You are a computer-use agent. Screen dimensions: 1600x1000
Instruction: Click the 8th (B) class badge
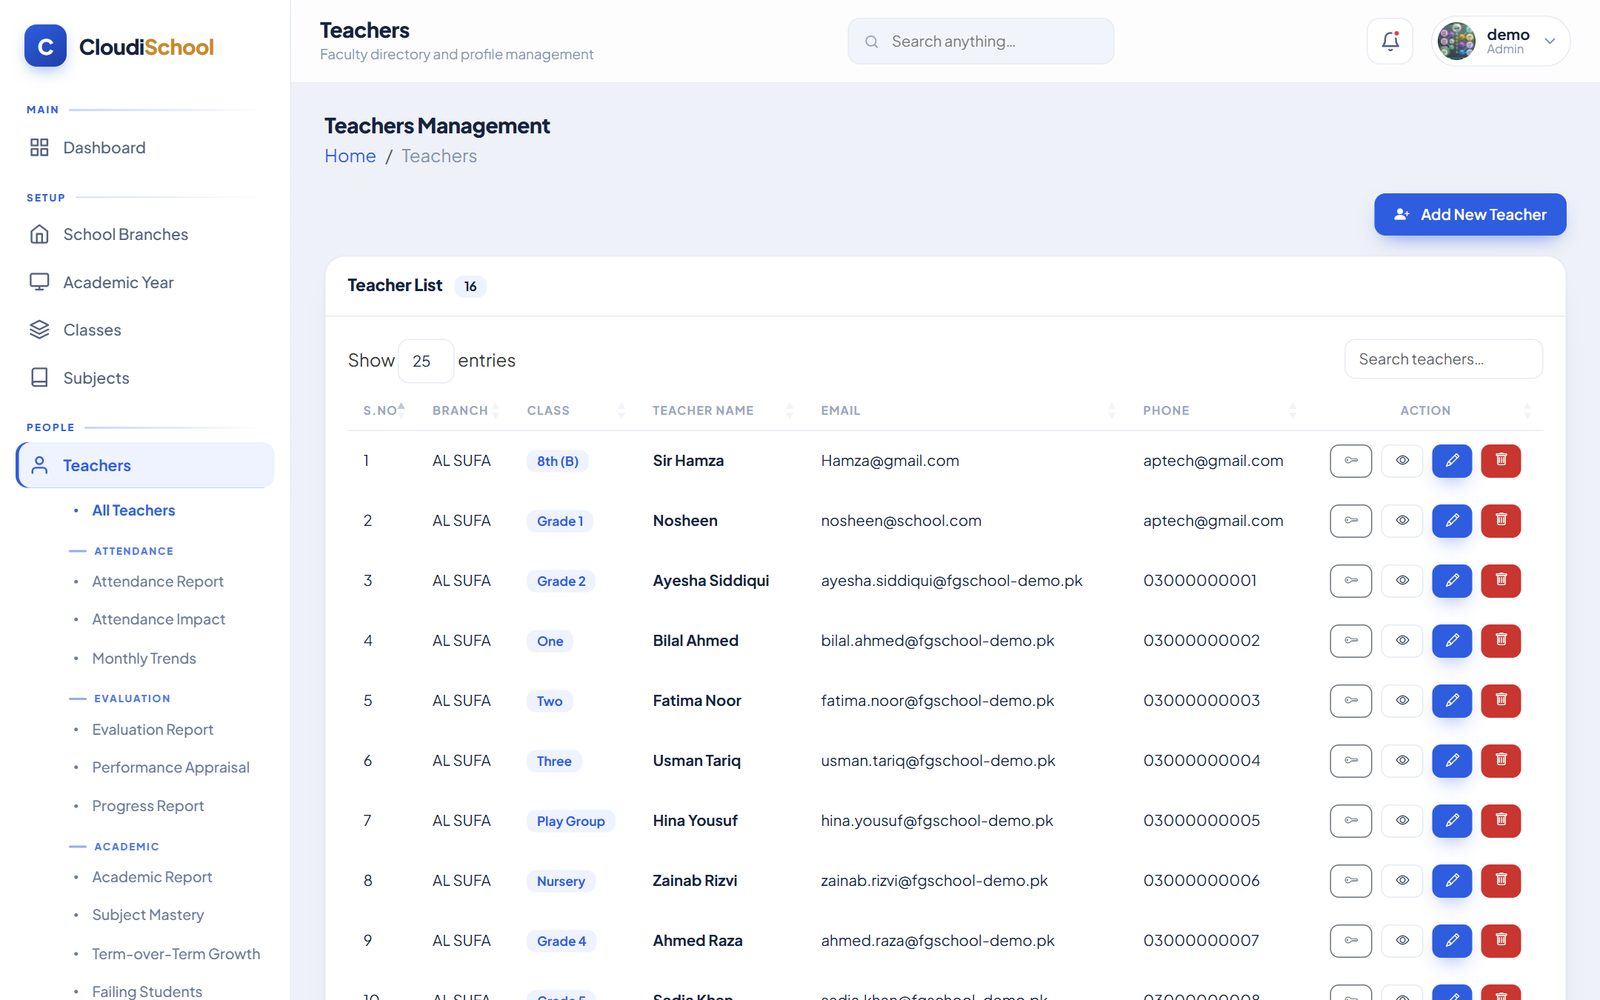click(x=558, y=461)
